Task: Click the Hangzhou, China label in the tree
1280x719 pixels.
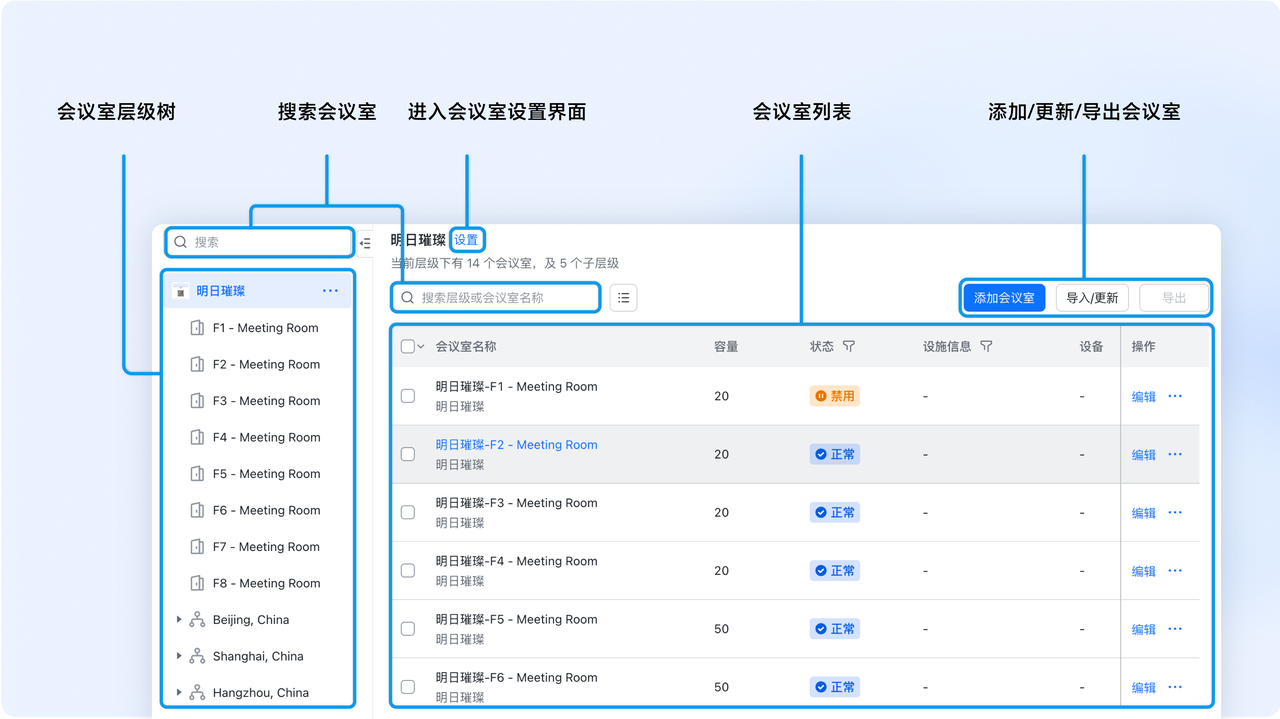Action: tap(261, 693)
